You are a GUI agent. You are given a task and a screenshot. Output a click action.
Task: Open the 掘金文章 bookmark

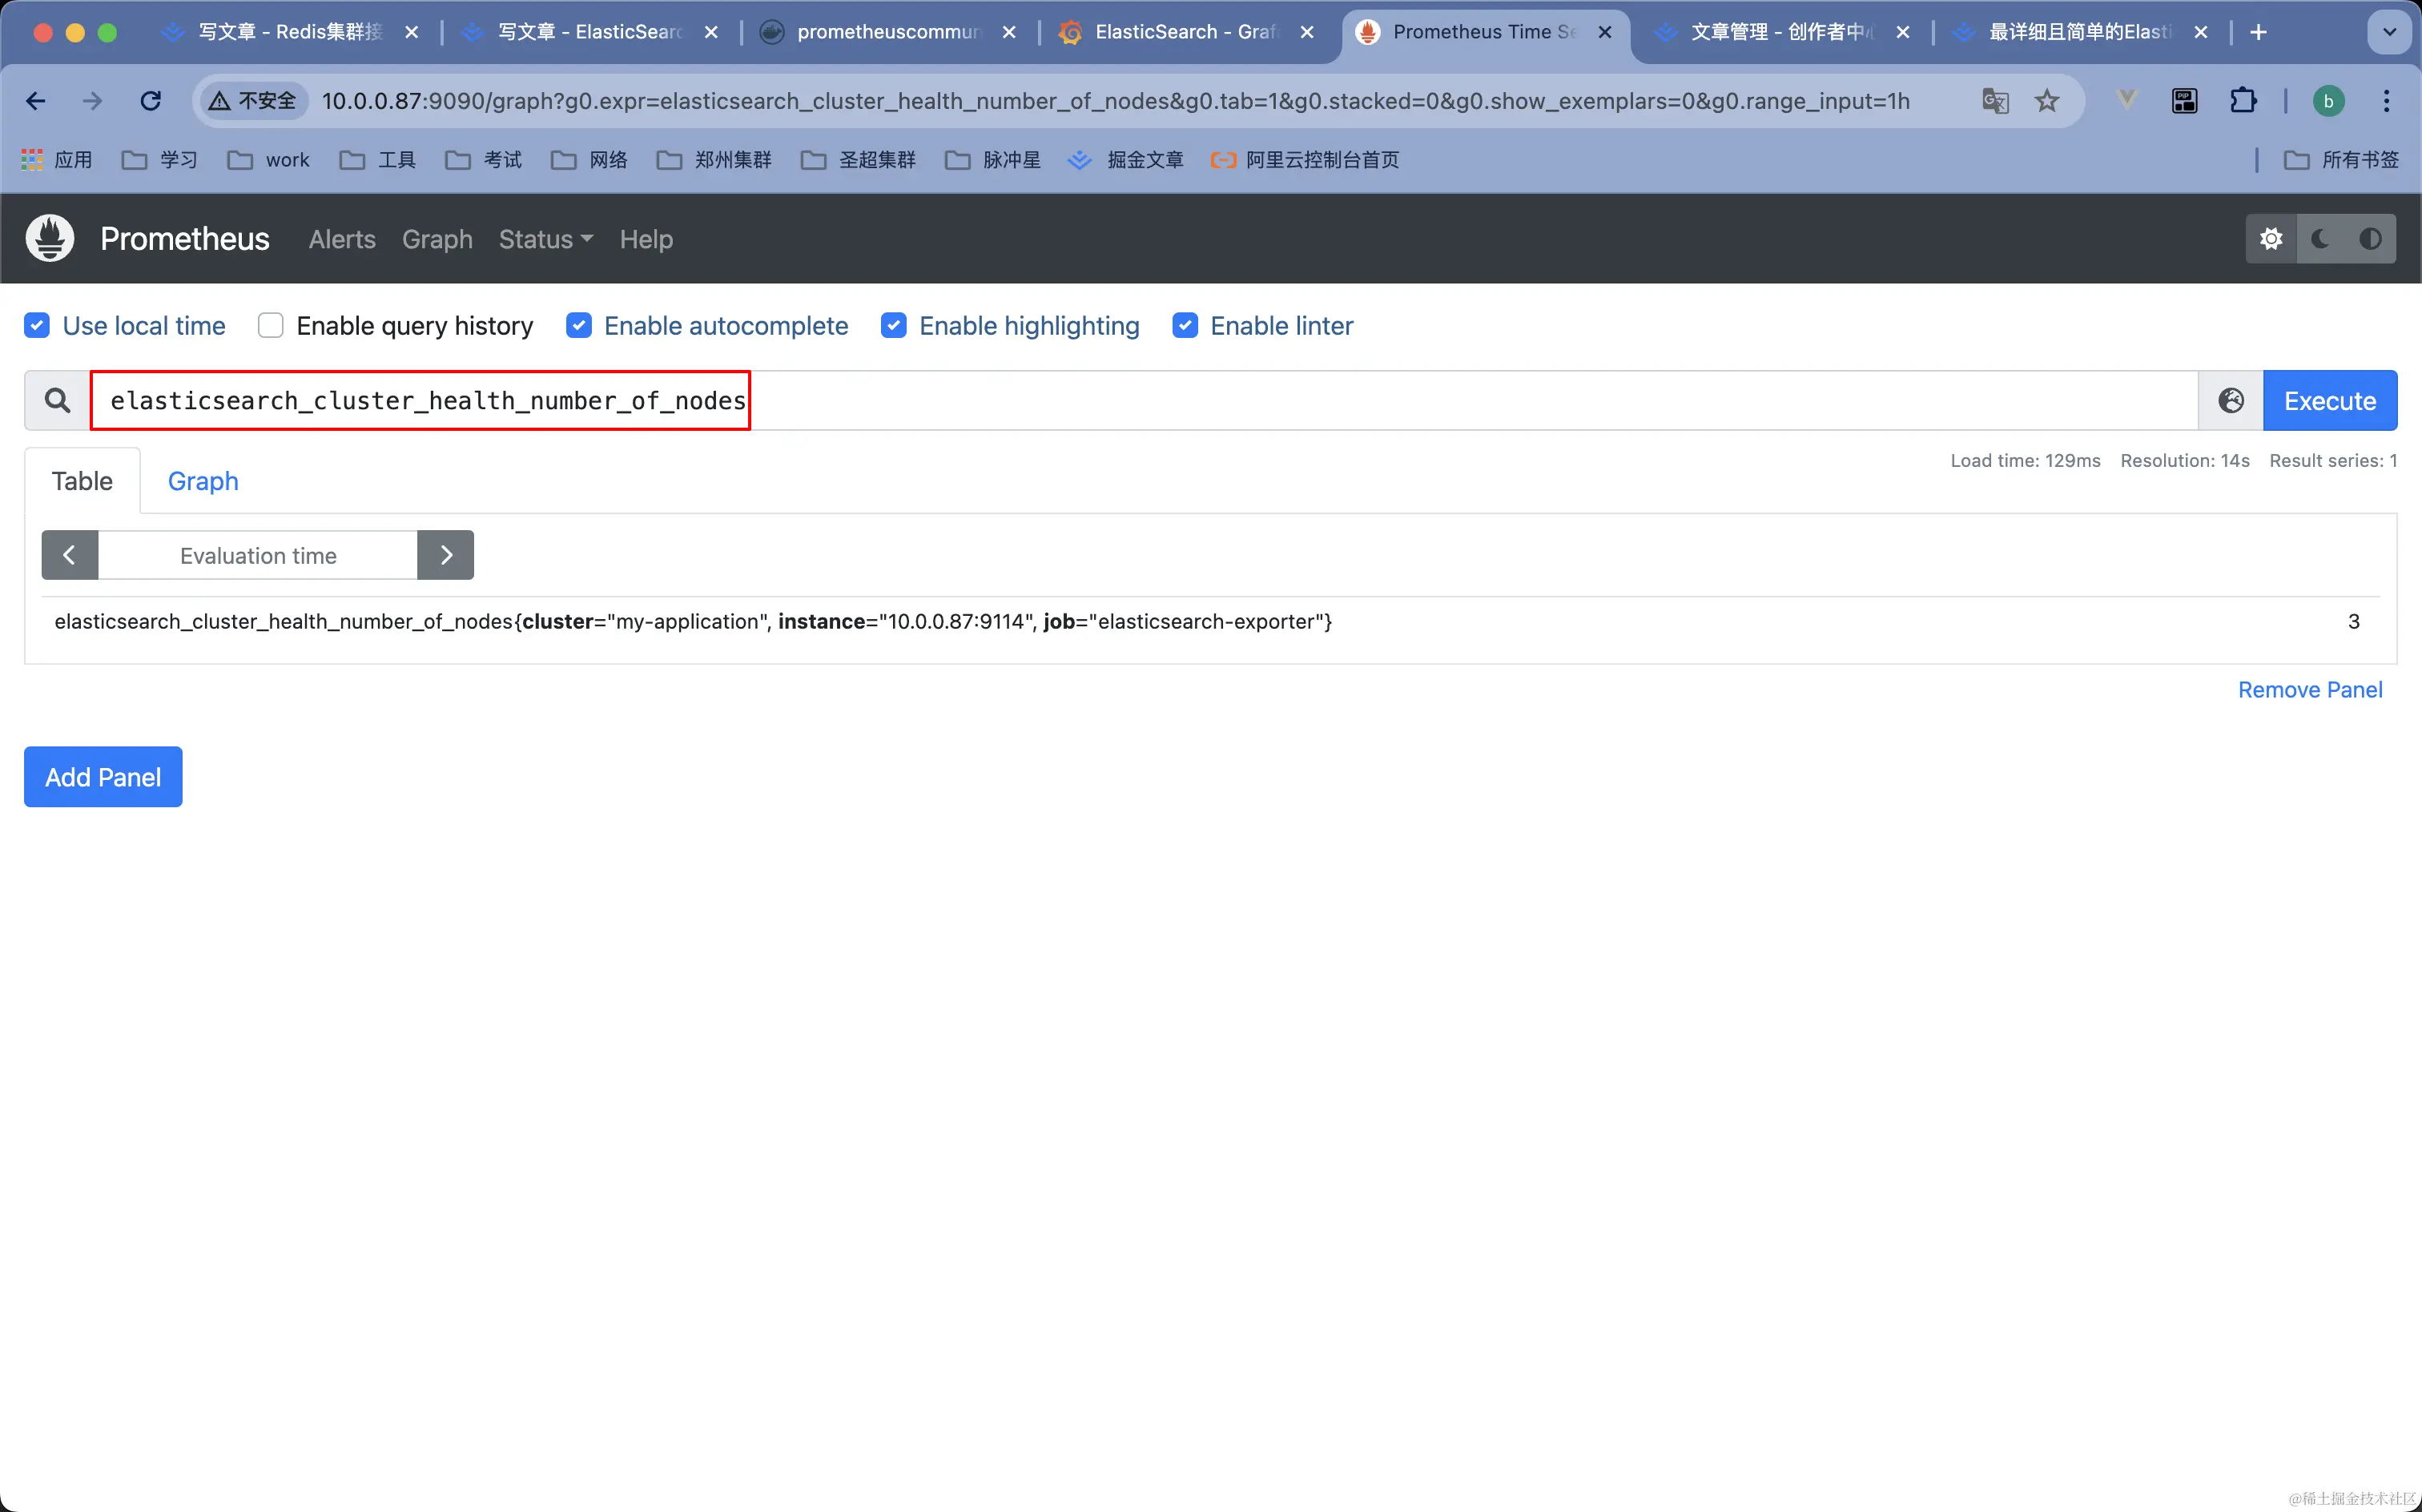[1126, 160]
